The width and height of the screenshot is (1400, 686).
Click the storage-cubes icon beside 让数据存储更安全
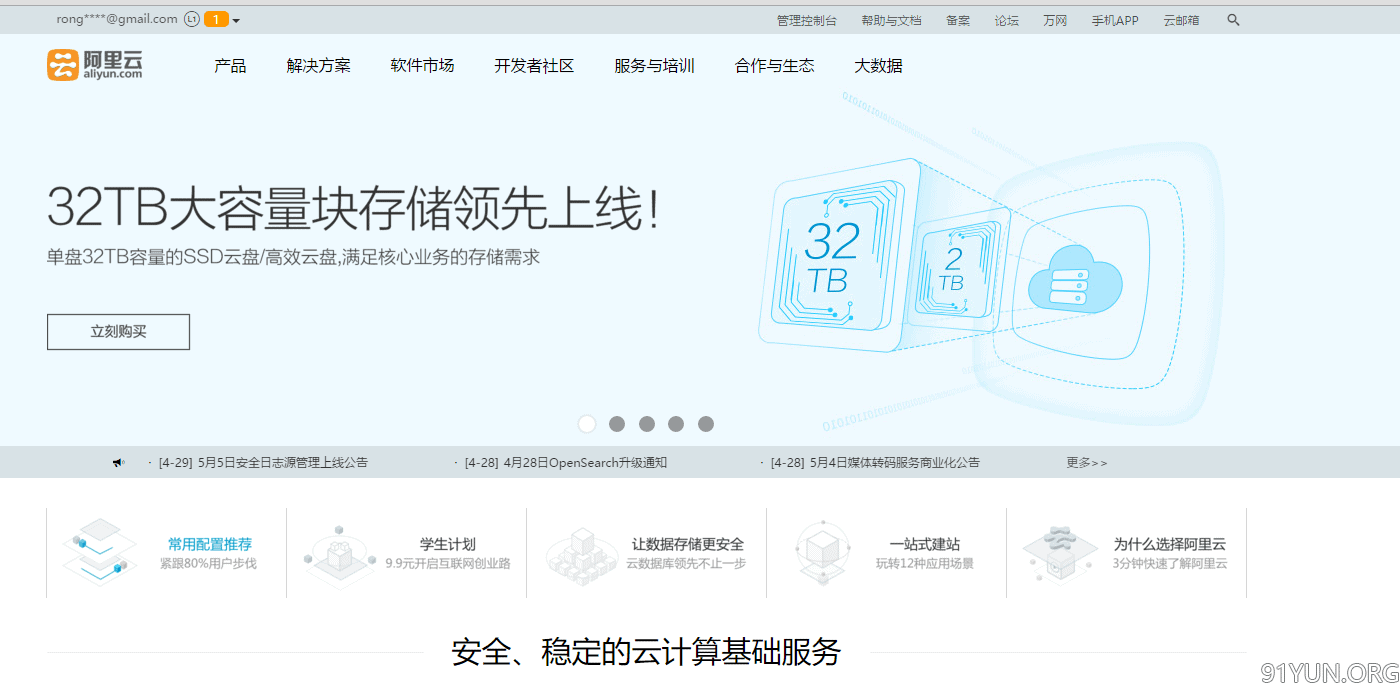click(580, 555)
